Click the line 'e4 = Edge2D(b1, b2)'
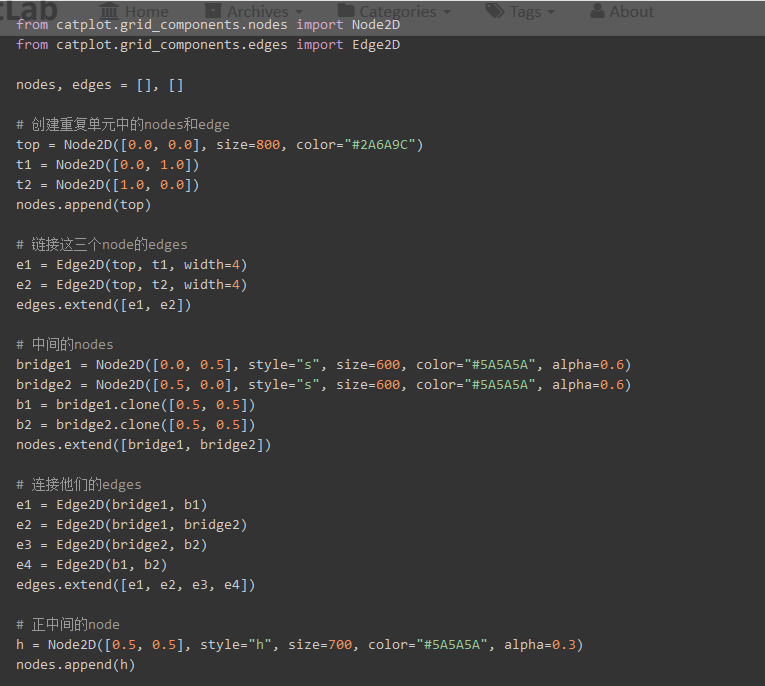The height and width of the screenshot is (686, 765). (x=92, y=565)
